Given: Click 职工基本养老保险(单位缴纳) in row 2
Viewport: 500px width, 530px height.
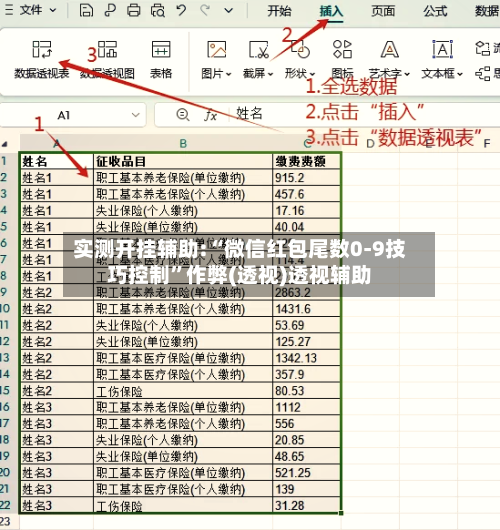Looking at the screenshot, I should (183, 177).
